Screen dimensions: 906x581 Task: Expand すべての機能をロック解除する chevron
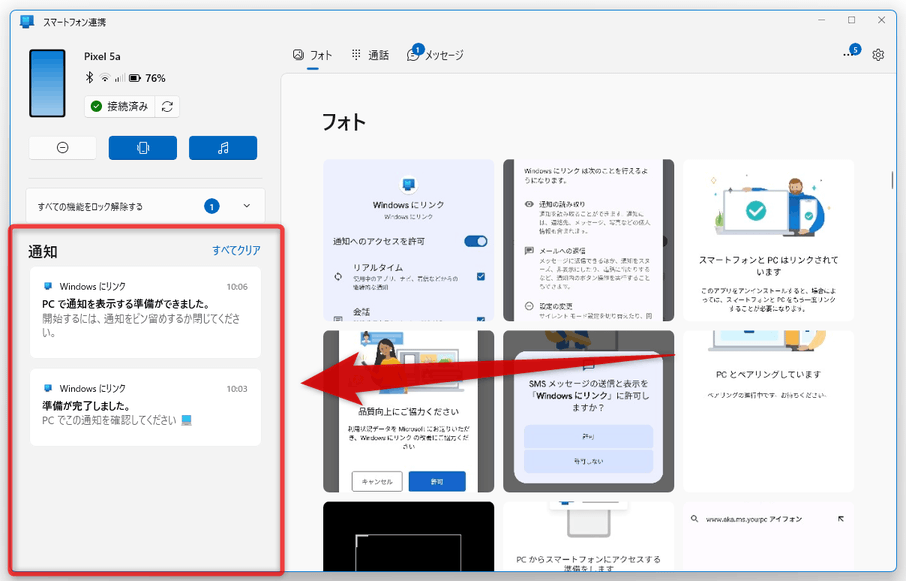click(247, 206)
